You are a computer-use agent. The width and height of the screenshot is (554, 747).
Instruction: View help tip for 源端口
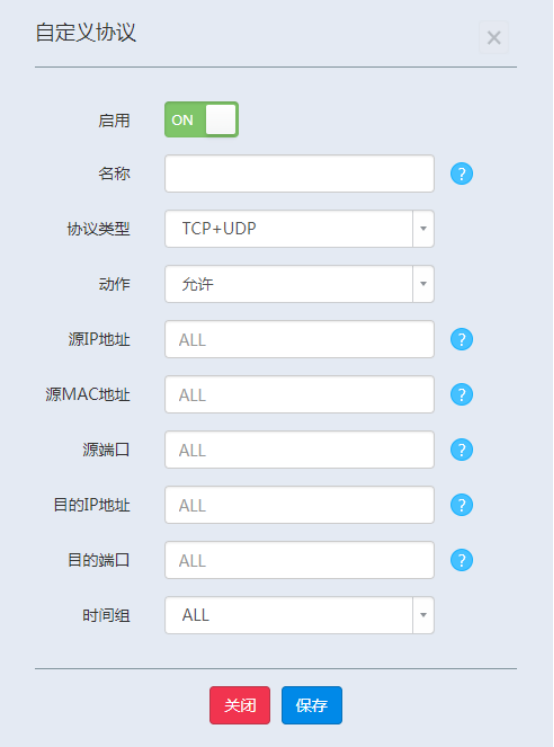click(461, 450)
